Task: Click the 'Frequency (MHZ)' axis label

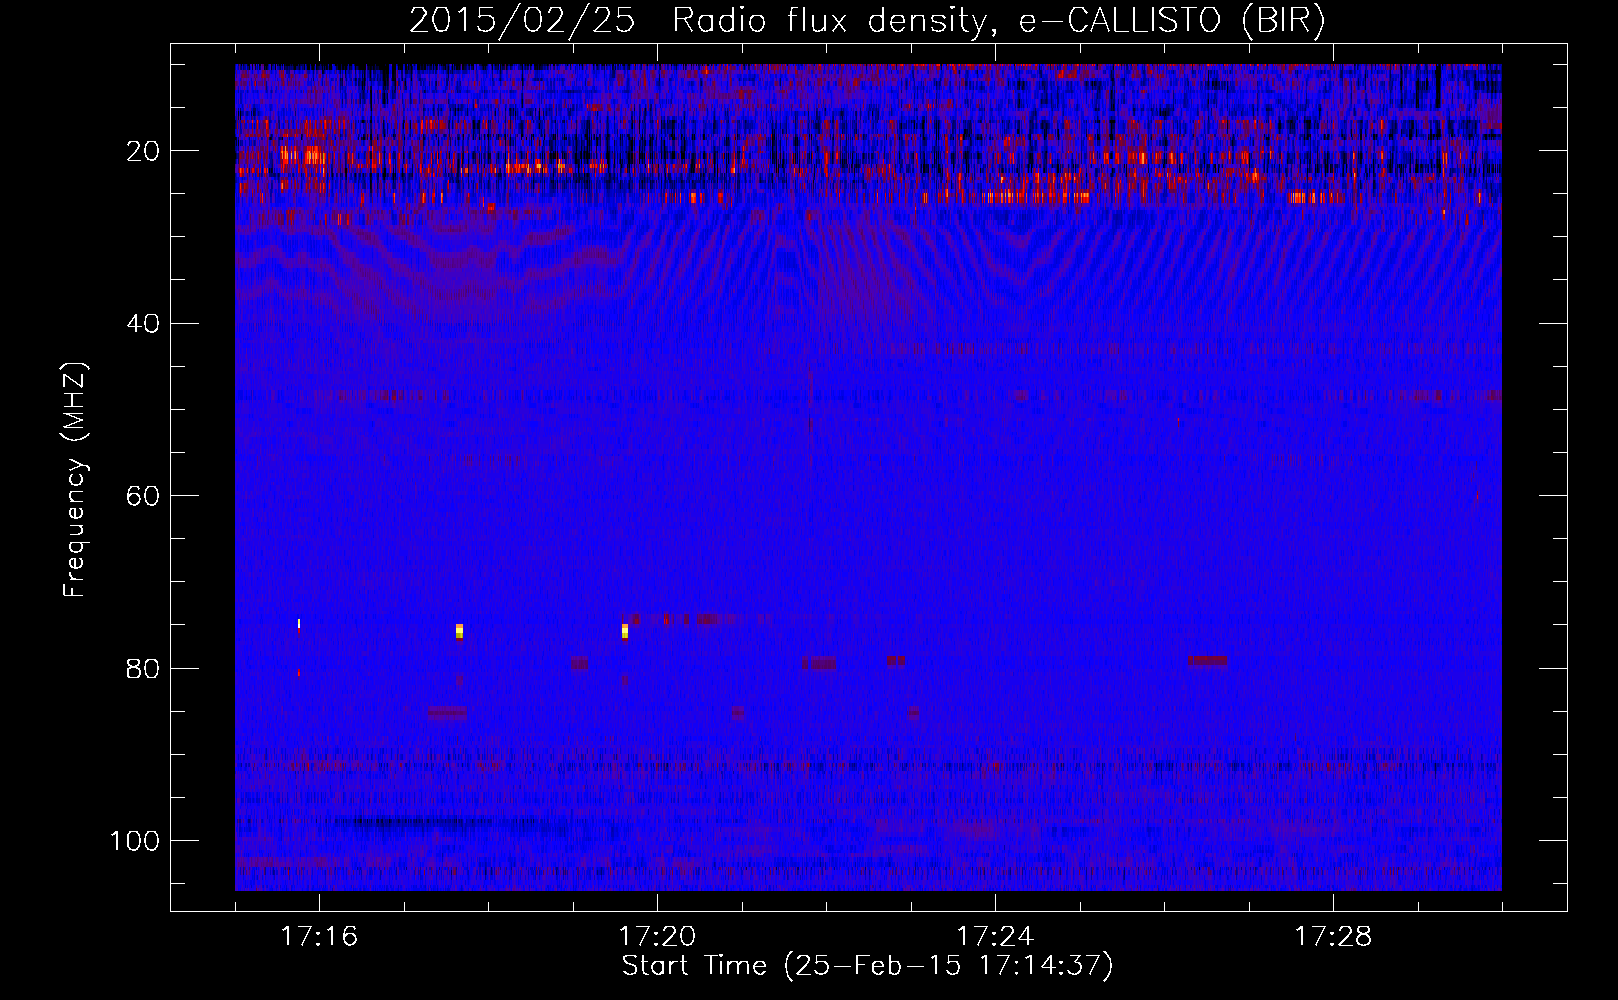Action: pyautogui.click(x=75, y=479)
